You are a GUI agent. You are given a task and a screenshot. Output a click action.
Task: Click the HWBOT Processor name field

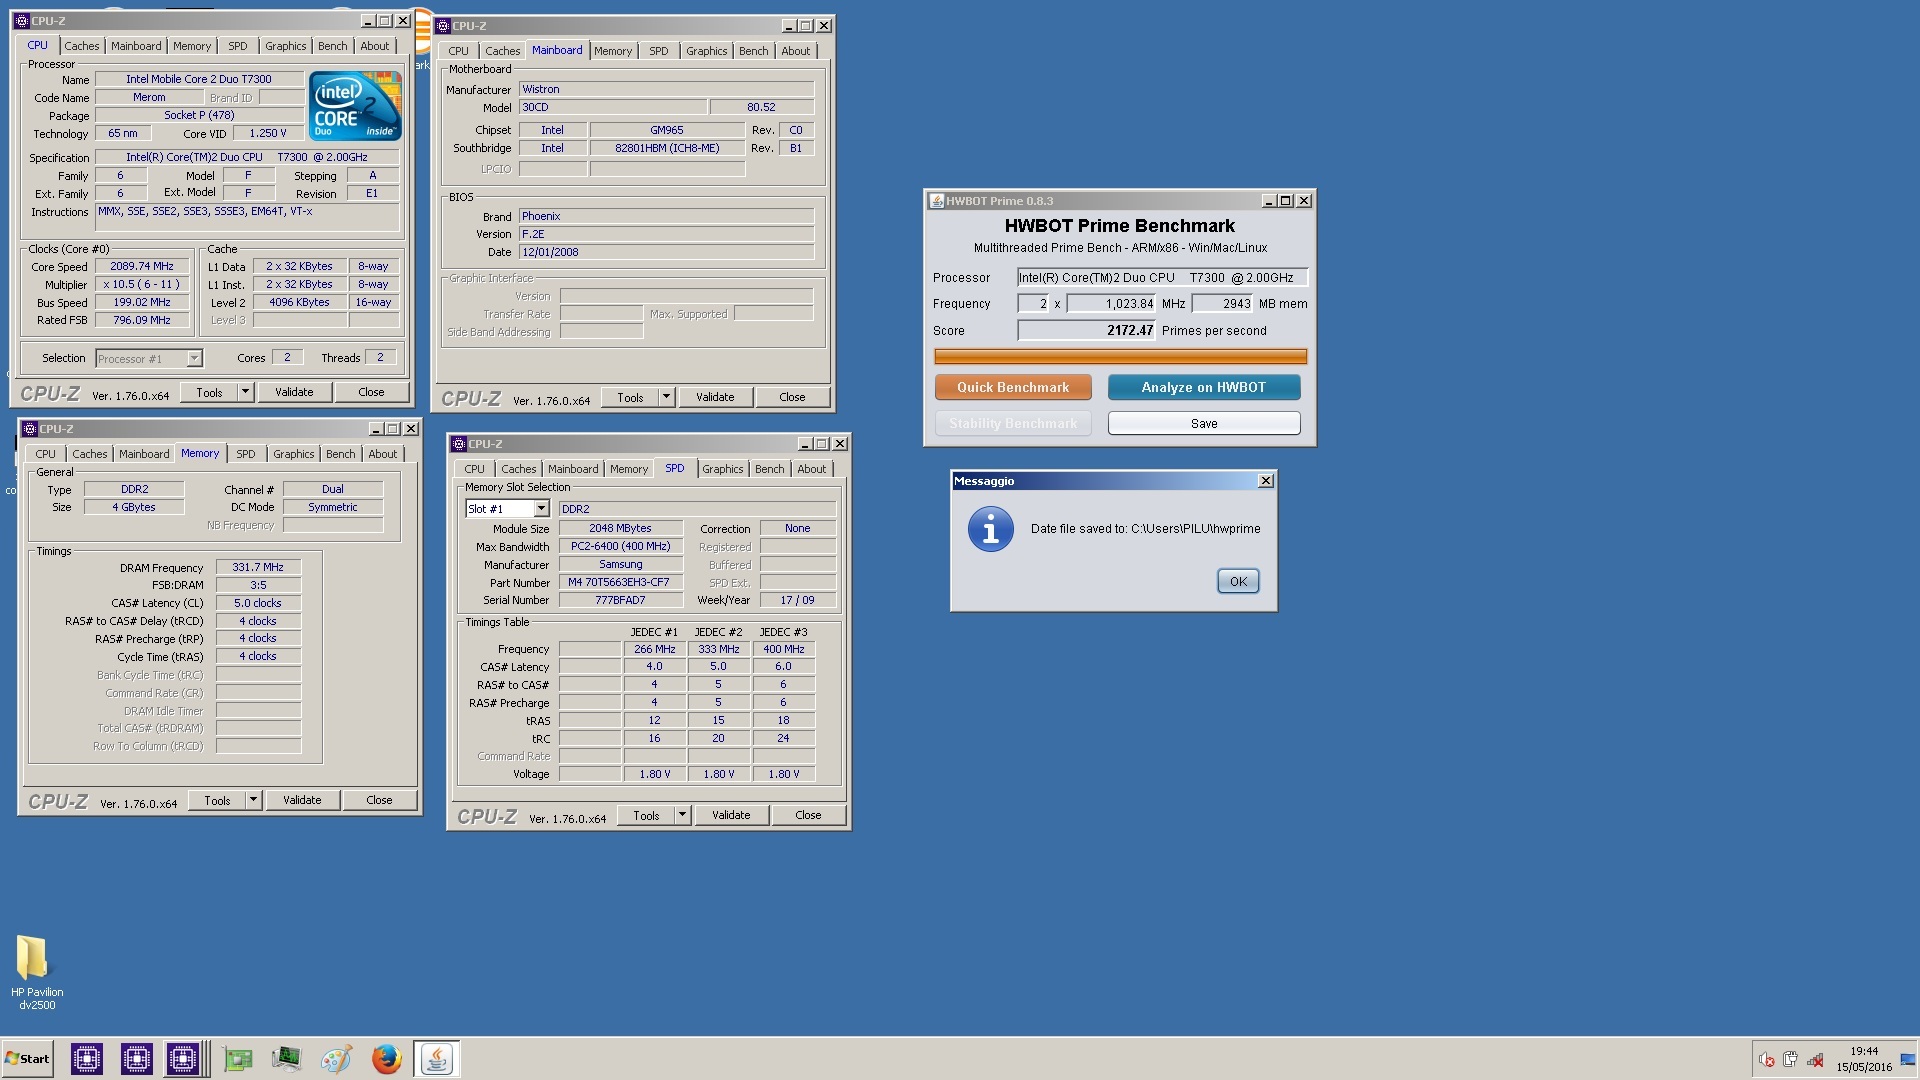1162,278
